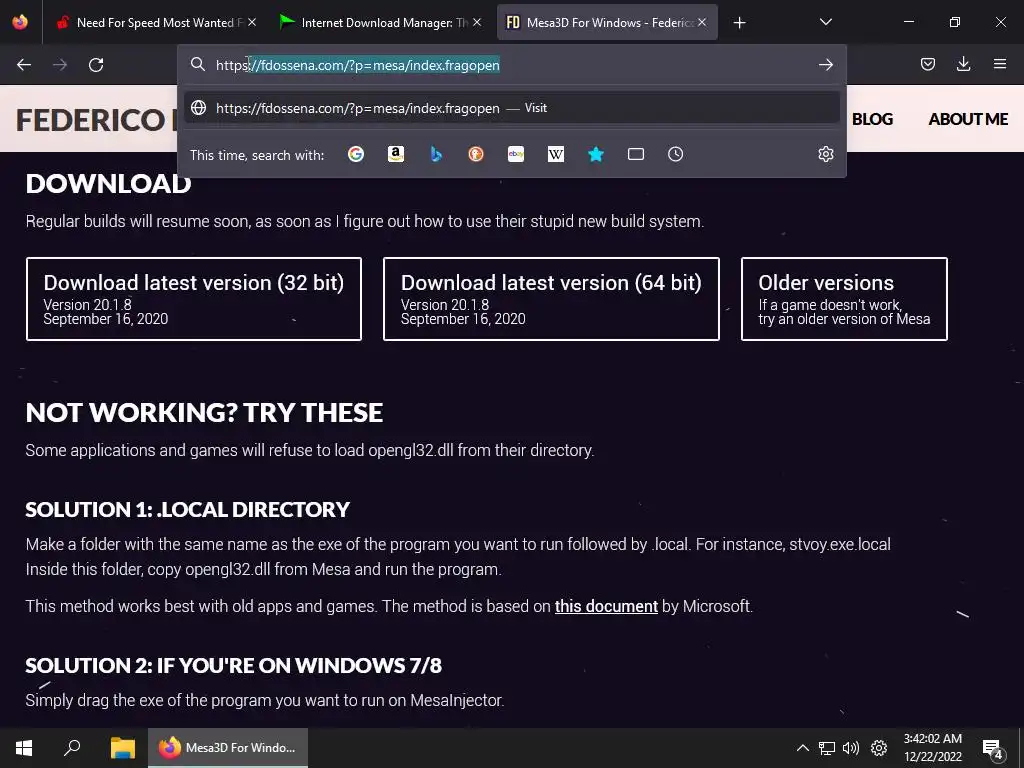Search this time with Bing
This screenshot has height=768, width=1024.
pos(436,154)
